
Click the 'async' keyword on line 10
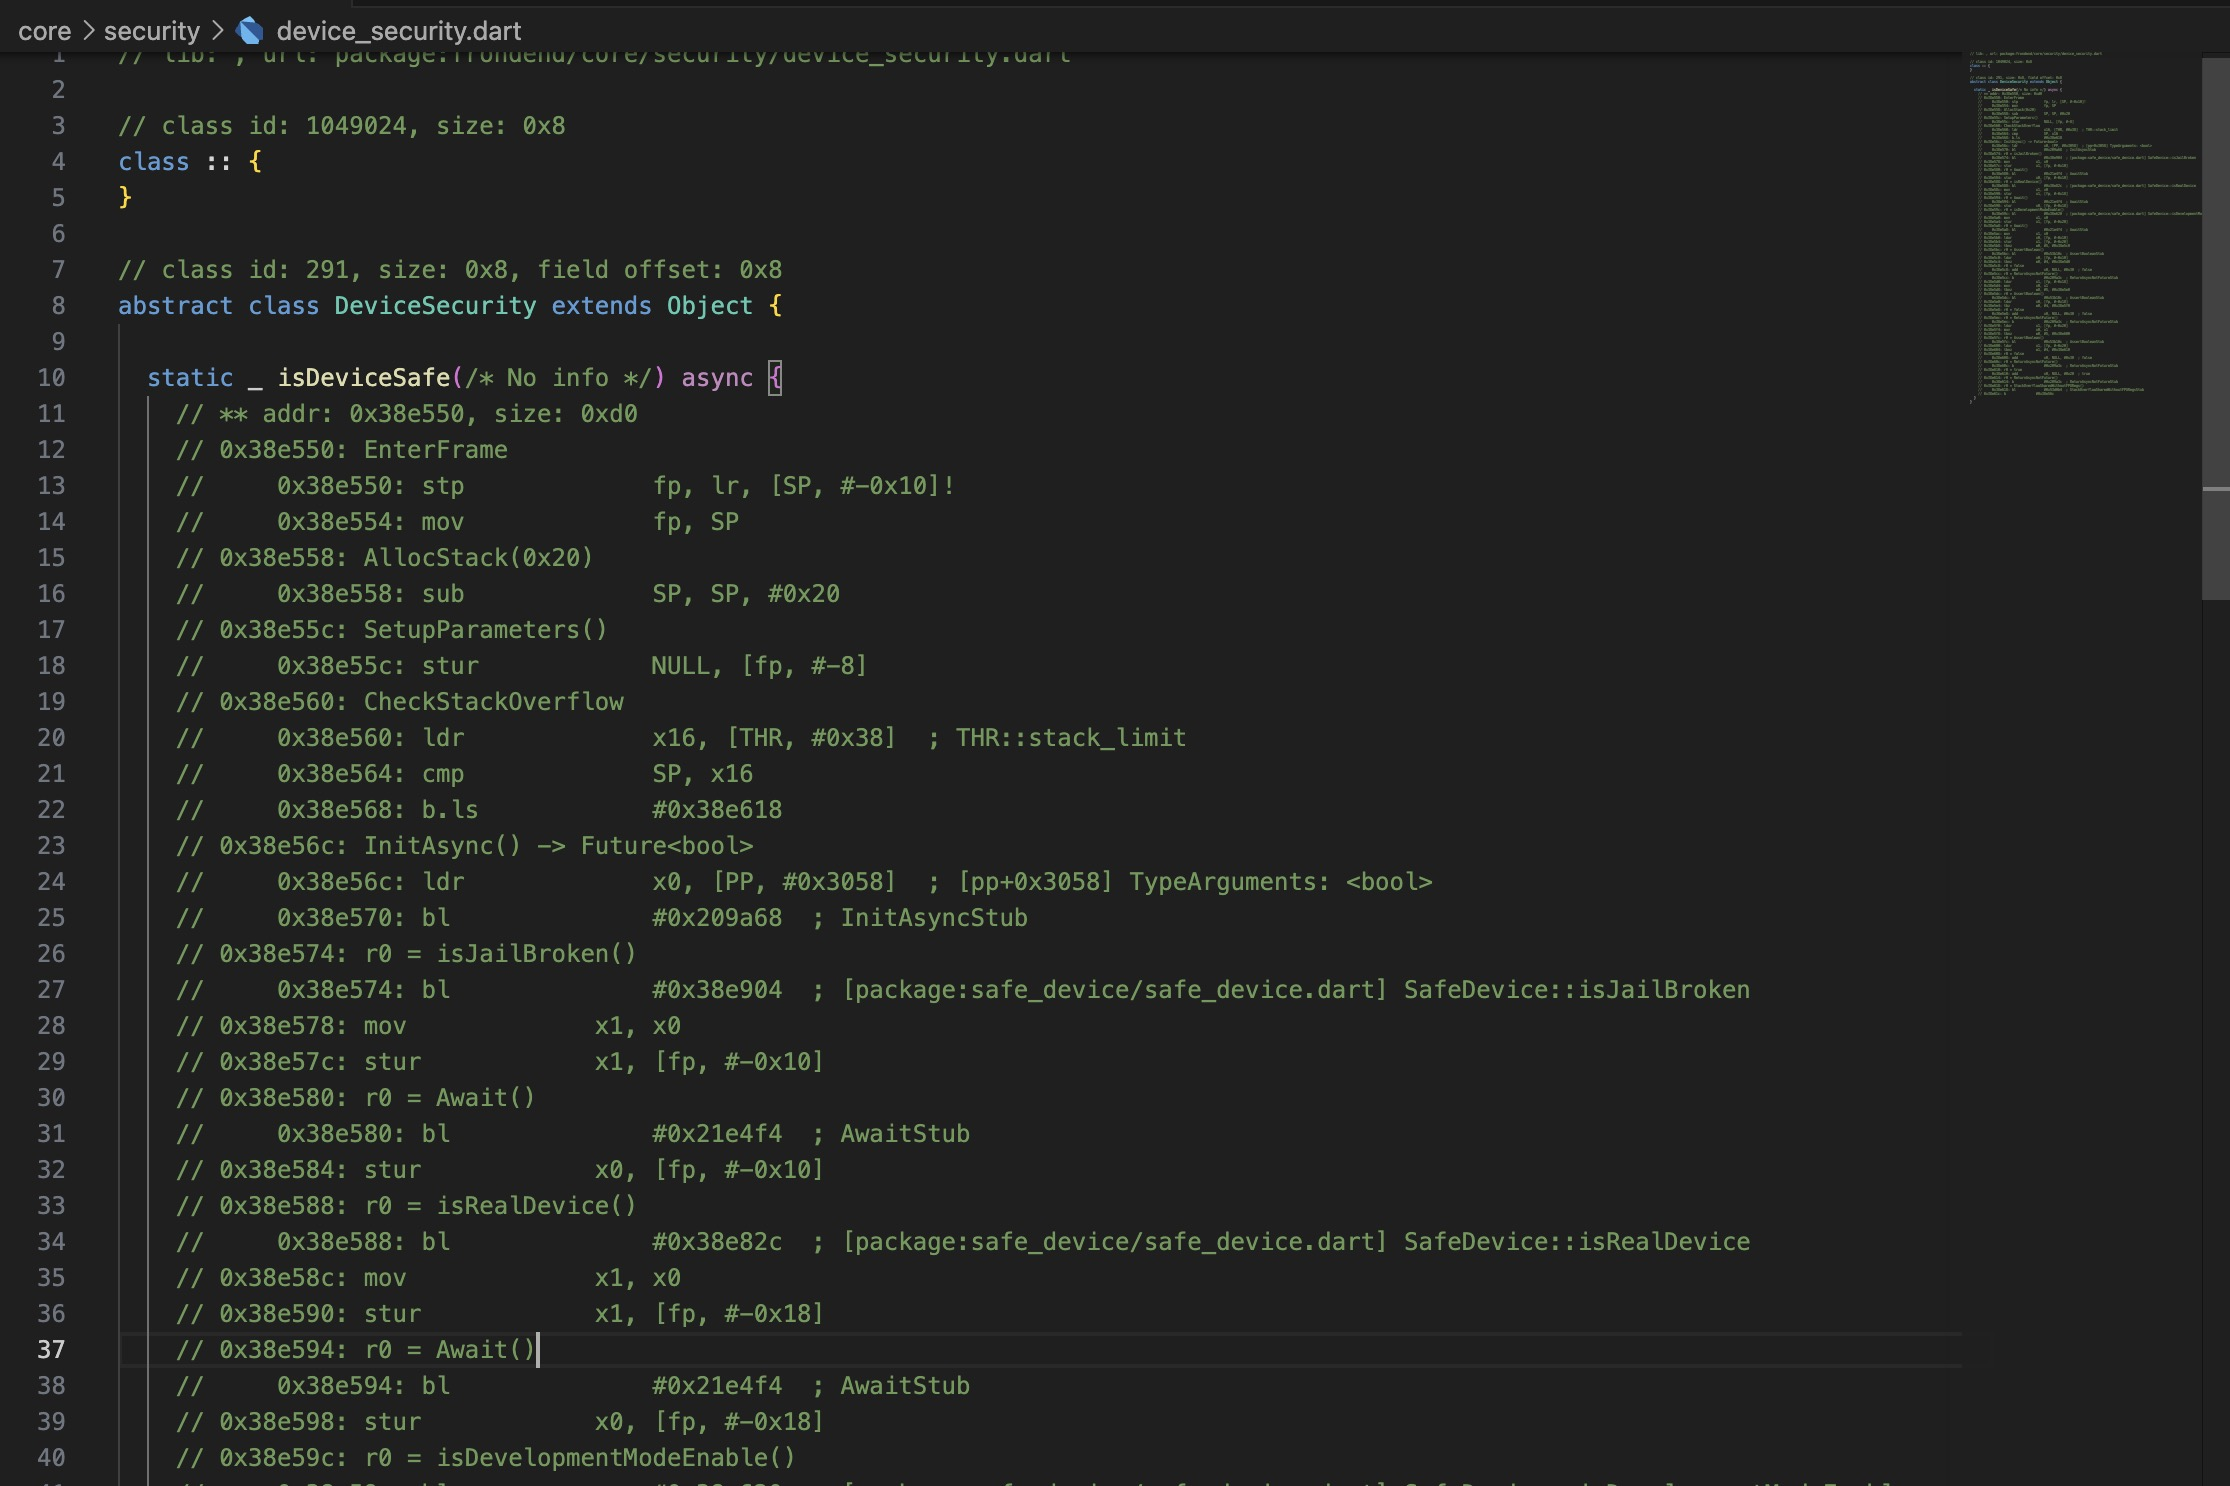tap(717, 378)
